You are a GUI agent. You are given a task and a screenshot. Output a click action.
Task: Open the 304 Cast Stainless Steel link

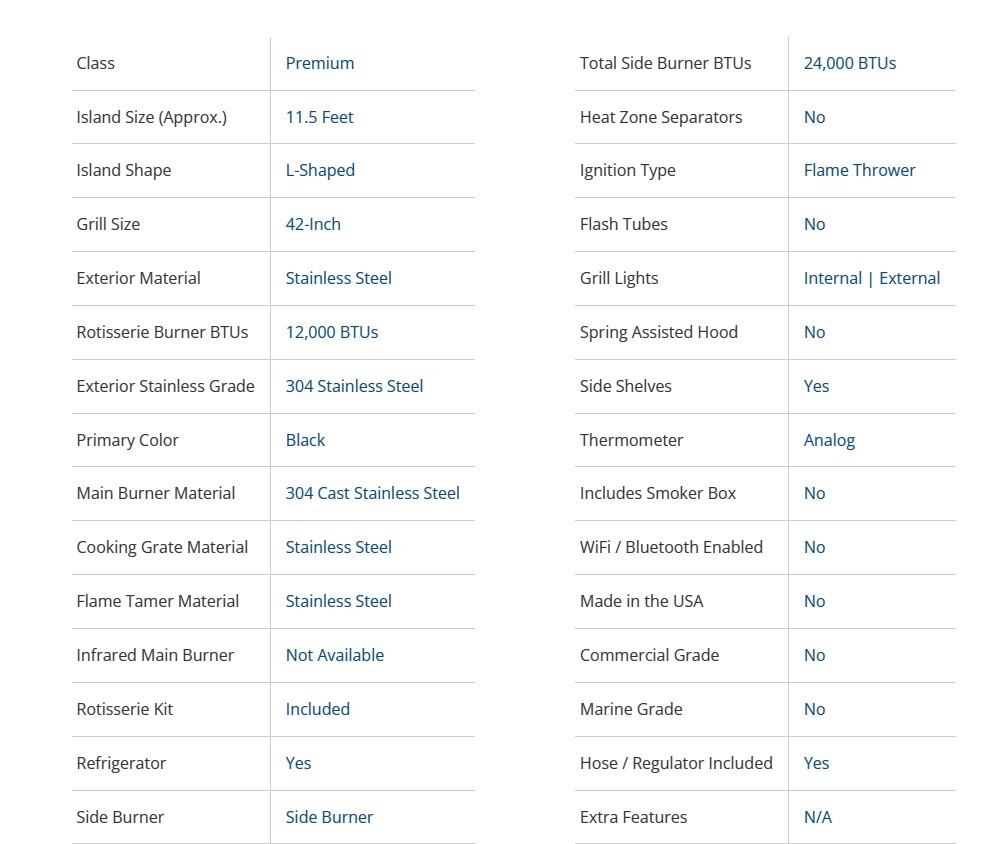(x=372, y=493)
